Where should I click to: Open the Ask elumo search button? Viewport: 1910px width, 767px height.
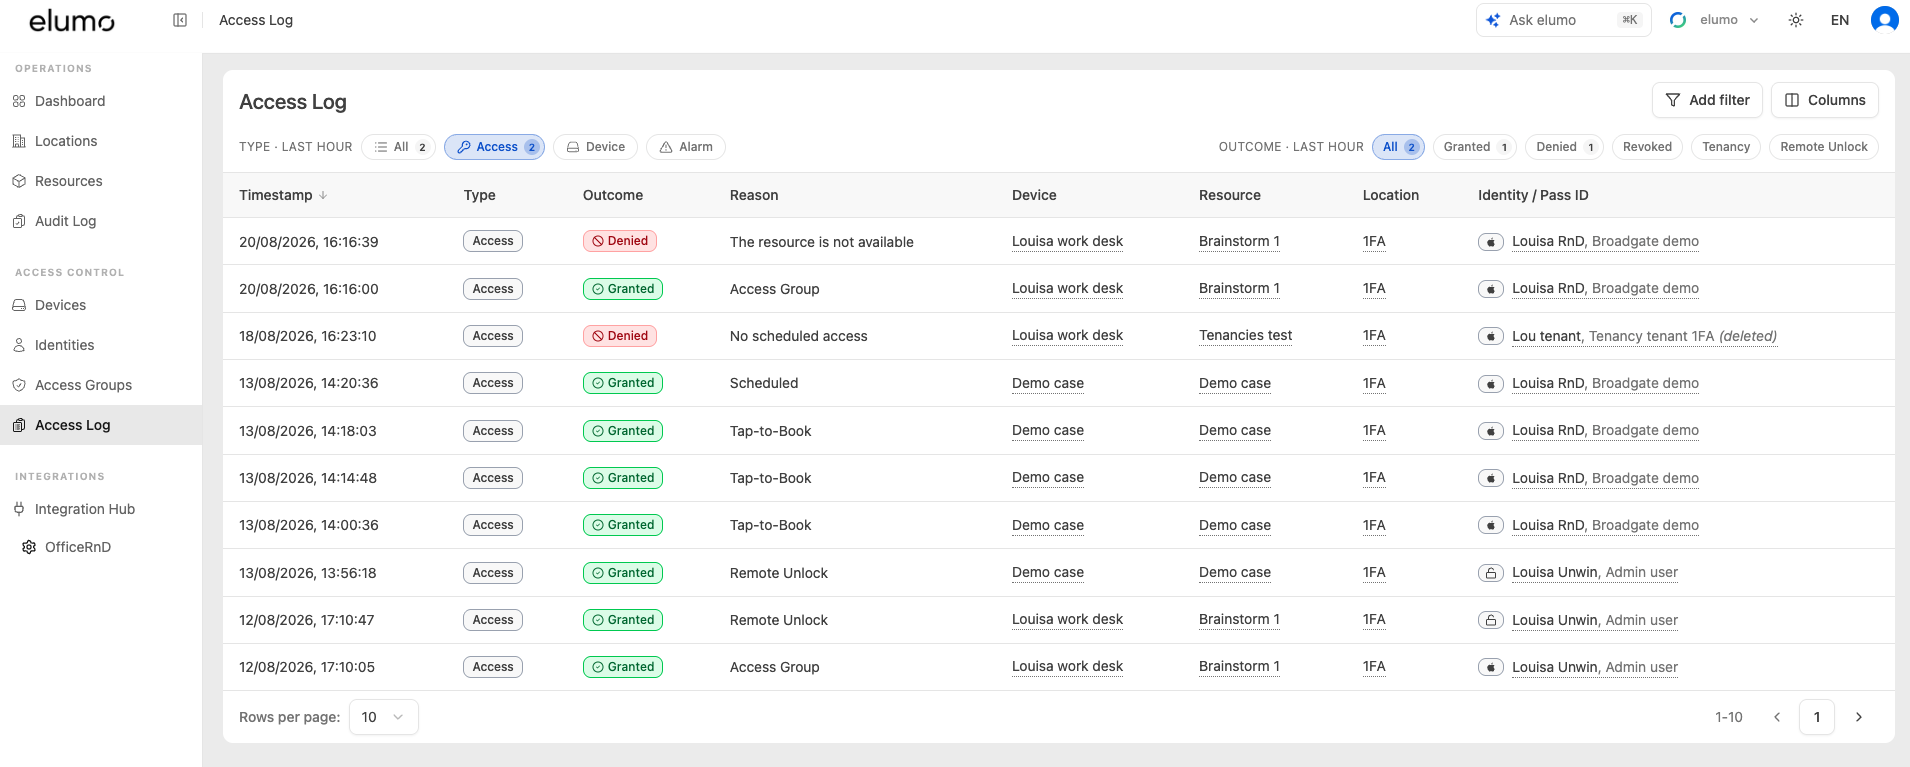[1563, 20]
